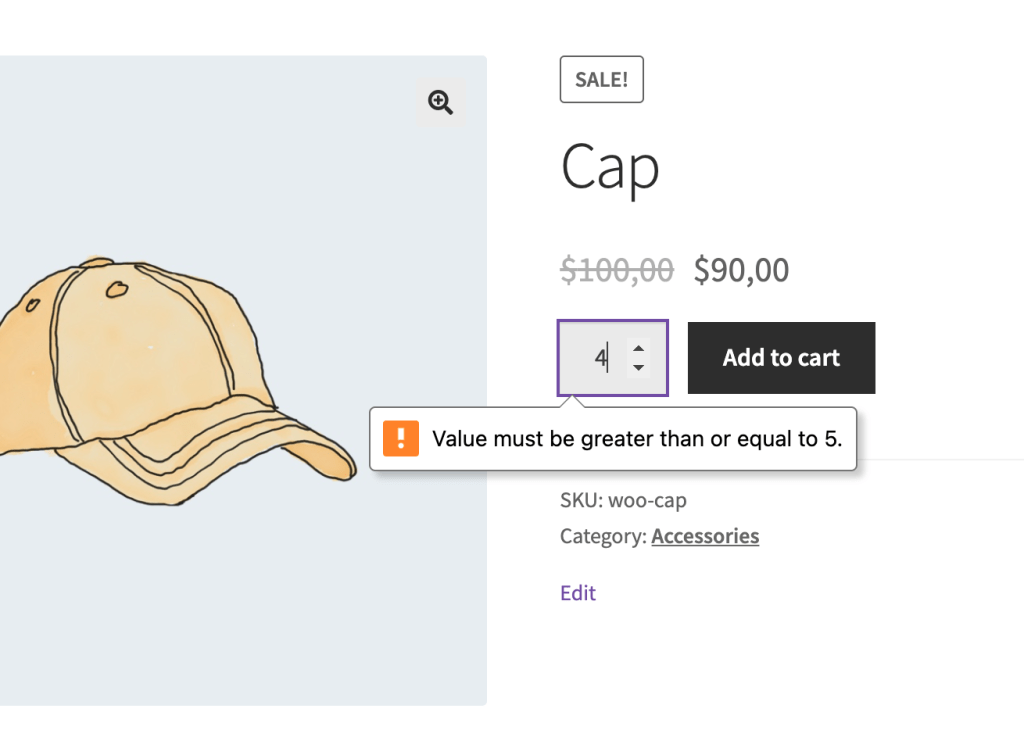
Task: Decrease quantity with the down arrow
Action: pyautogui.click(x=639, y=368)
